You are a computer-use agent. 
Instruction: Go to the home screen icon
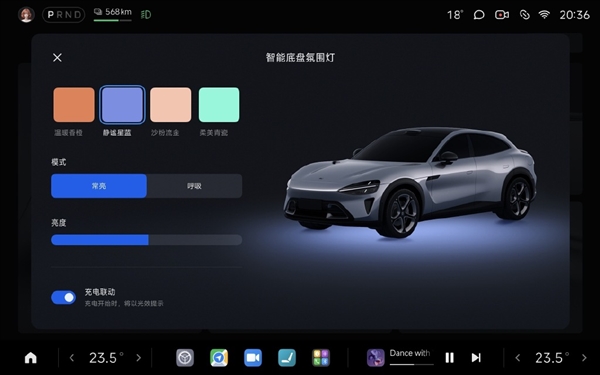point(31,358)
